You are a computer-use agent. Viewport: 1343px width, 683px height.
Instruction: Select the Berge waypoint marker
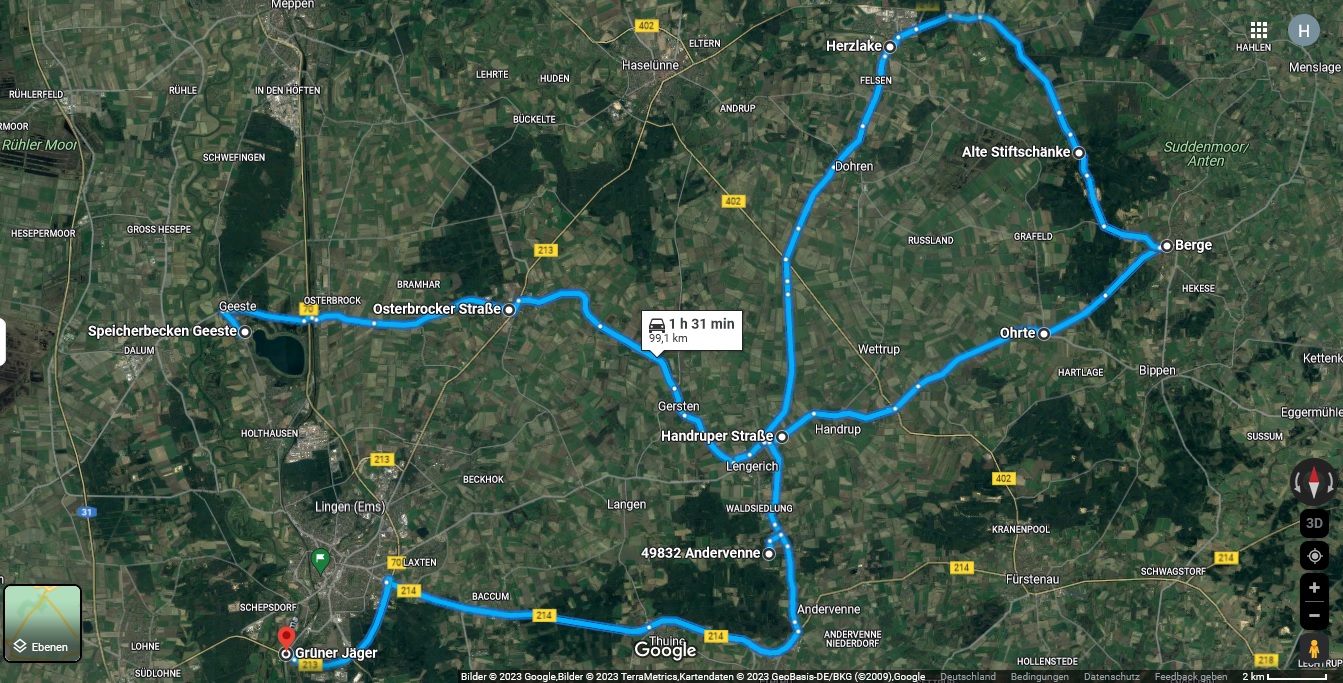point(1166,246)
